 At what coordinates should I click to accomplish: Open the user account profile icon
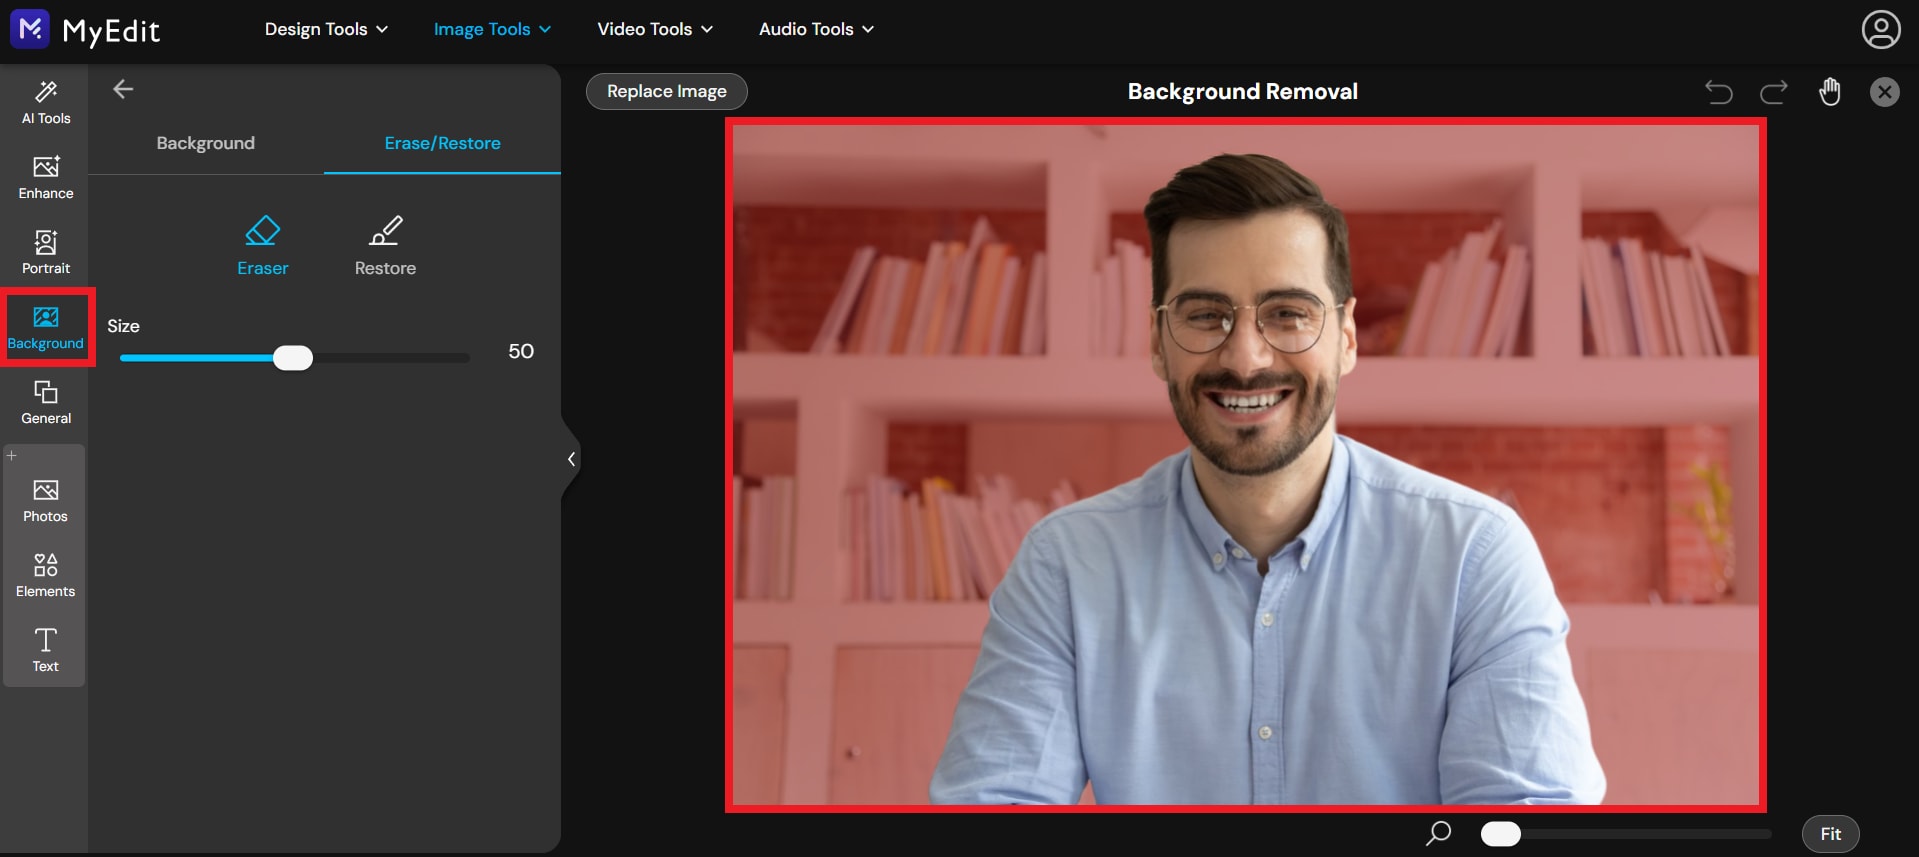1881,30
